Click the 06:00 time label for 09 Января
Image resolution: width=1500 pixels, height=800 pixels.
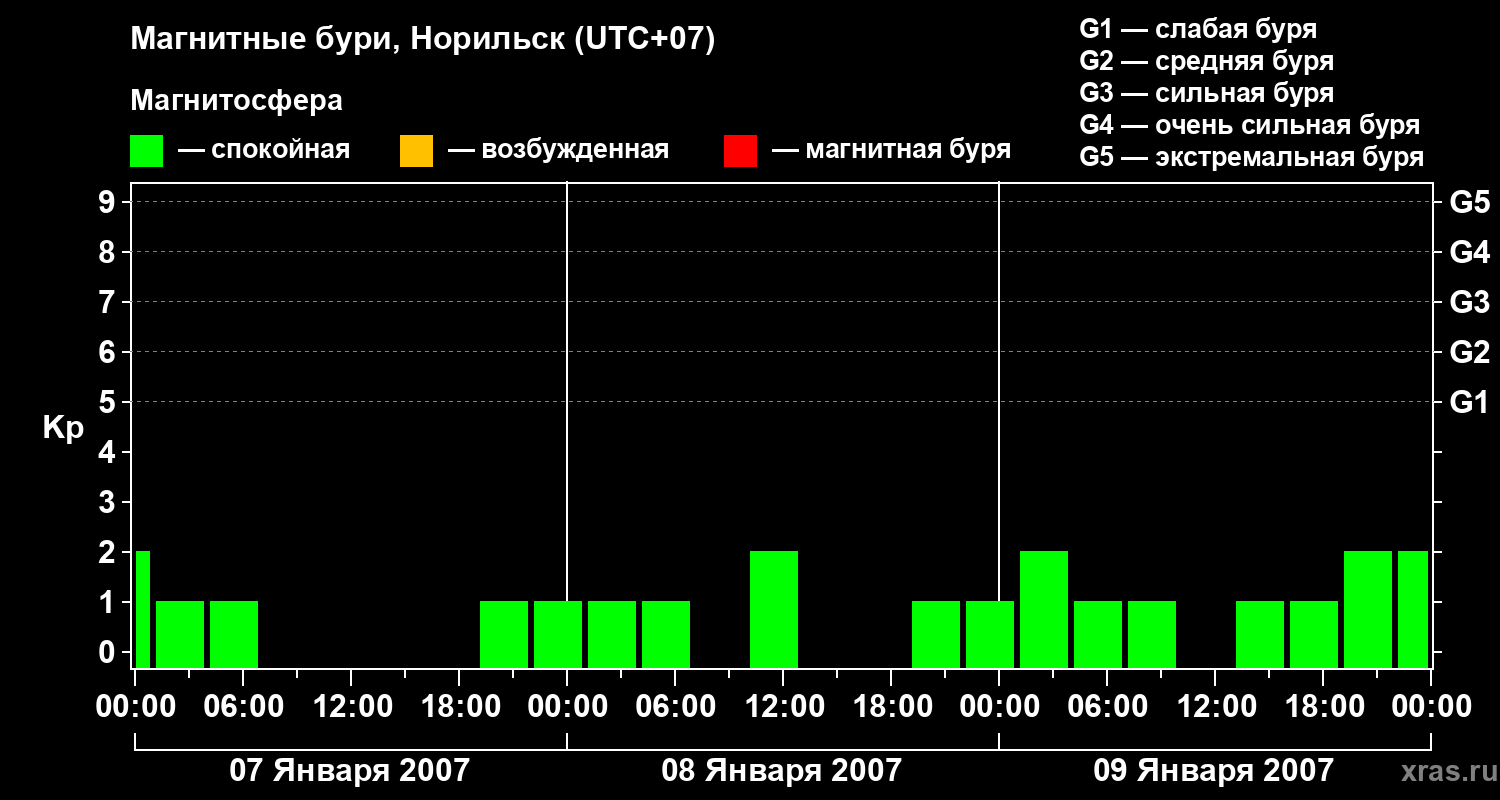pyautogui.click(x=1107, y=706)
